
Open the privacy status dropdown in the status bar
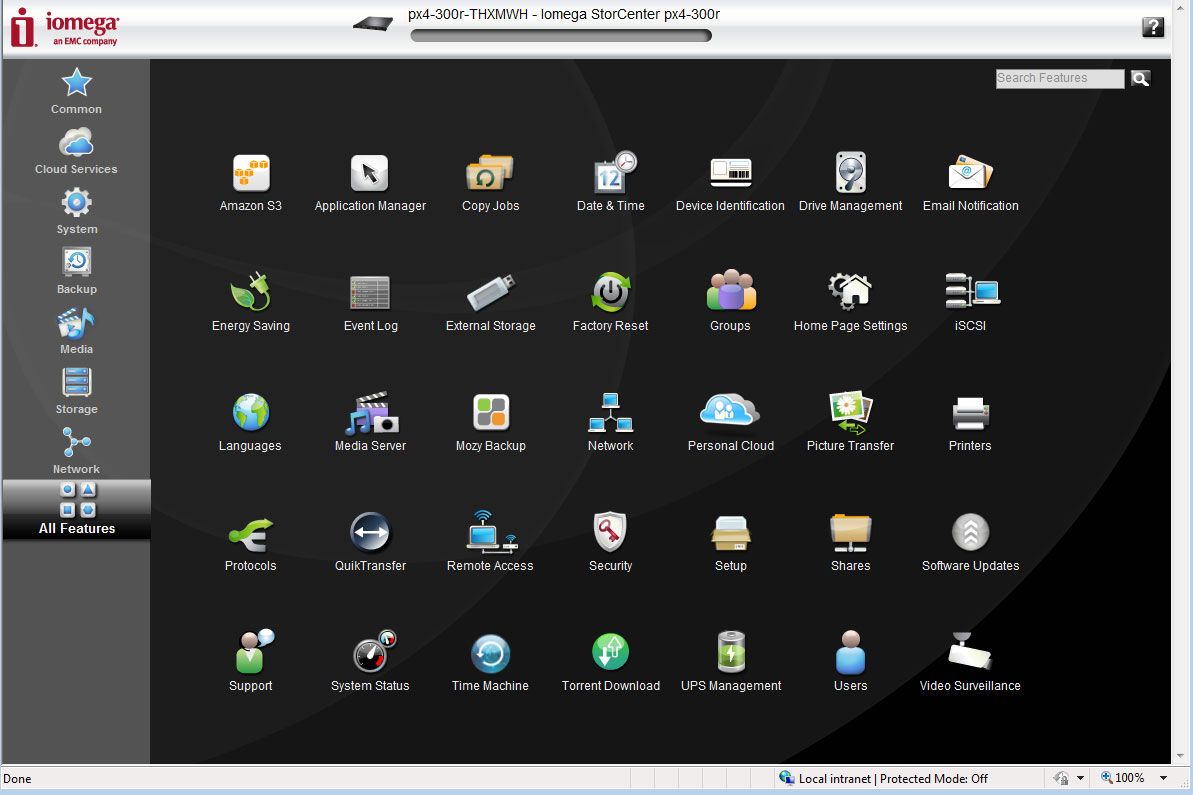pos(1080,778)
